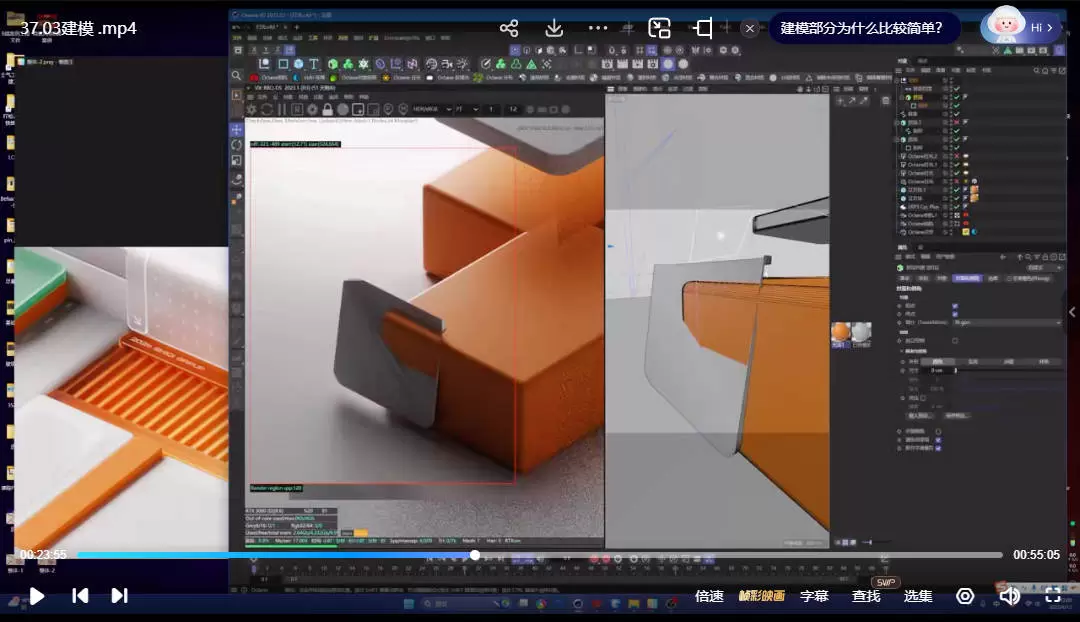Viewport: 1080px width, 622px height.
Task: Click the circular settings icon beside volume
Action: coord(965,596)
